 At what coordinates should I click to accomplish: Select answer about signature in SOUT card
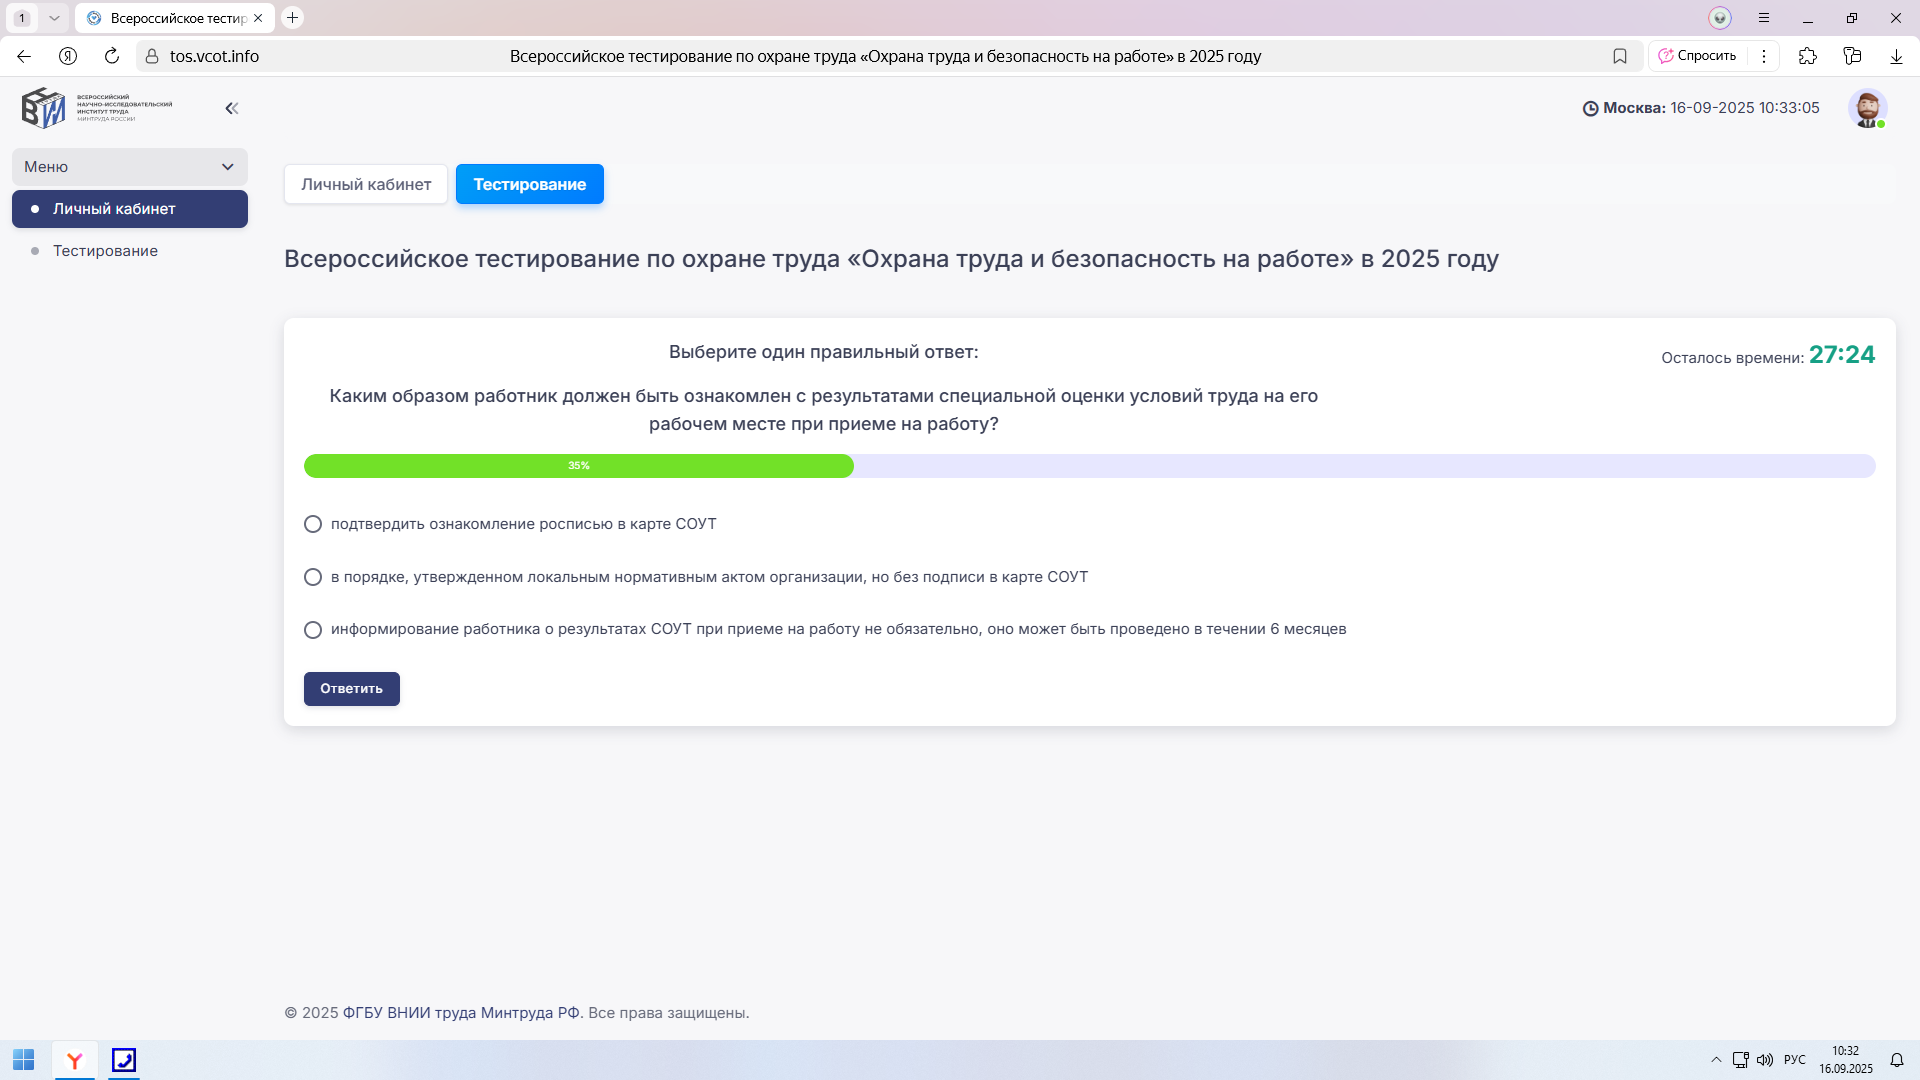pos(313,524)
